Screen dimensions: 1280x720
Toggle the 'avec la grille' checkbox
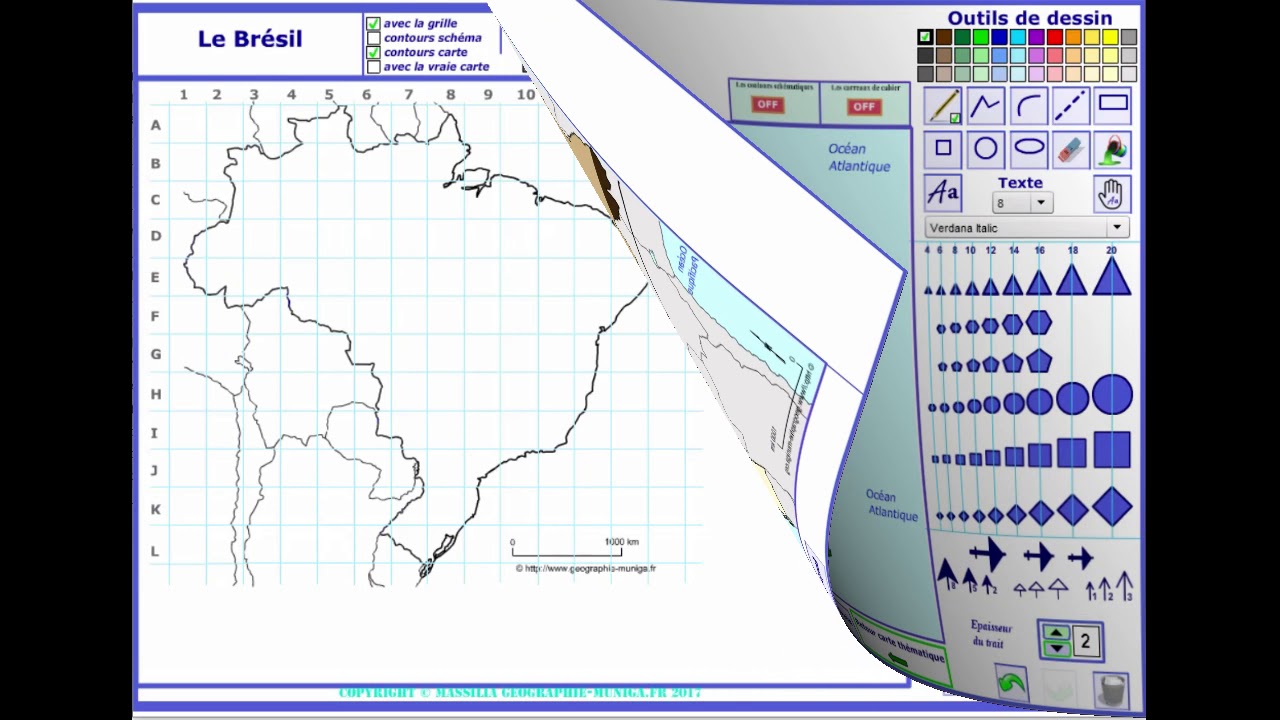pos(374,23)
